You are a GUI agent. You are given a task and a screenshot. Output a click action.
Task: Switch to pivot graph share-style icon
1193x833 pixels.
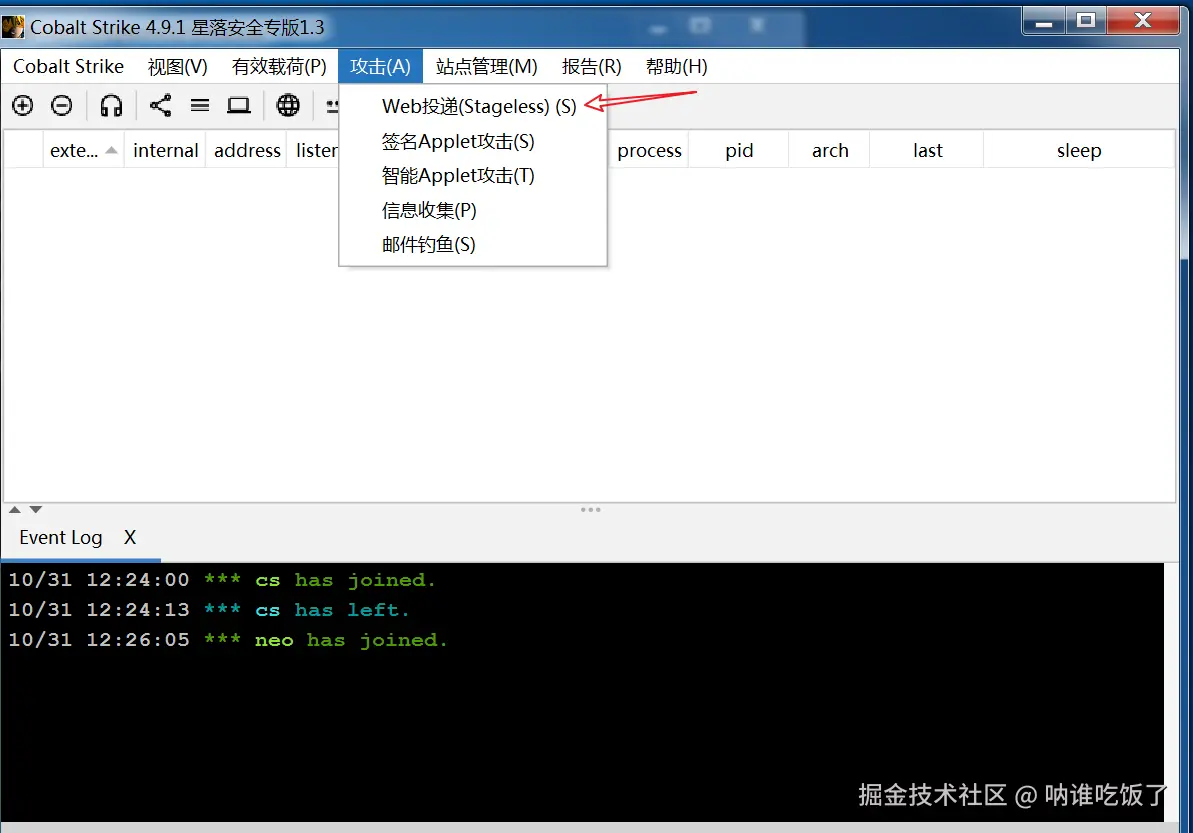[x=161, y=105]
